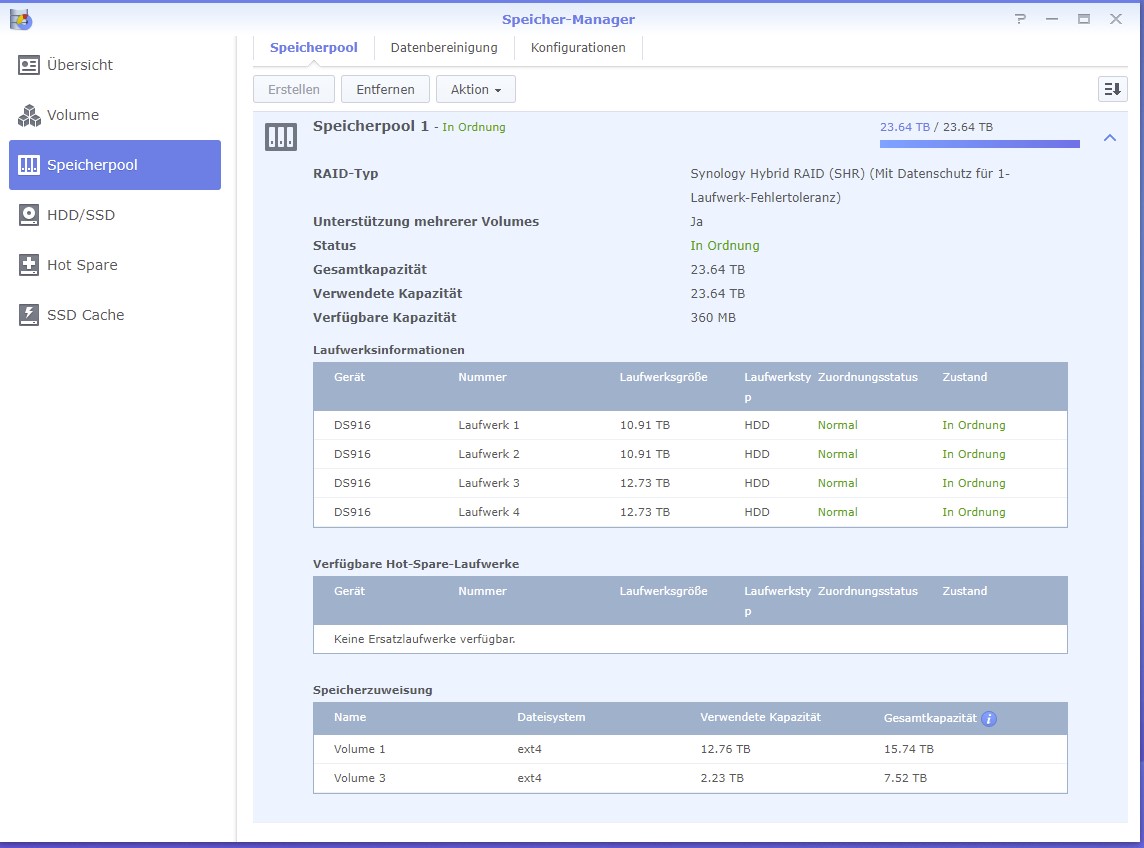
Task: Select the Laufwerk 3 drive row
Action: point(689,483)
